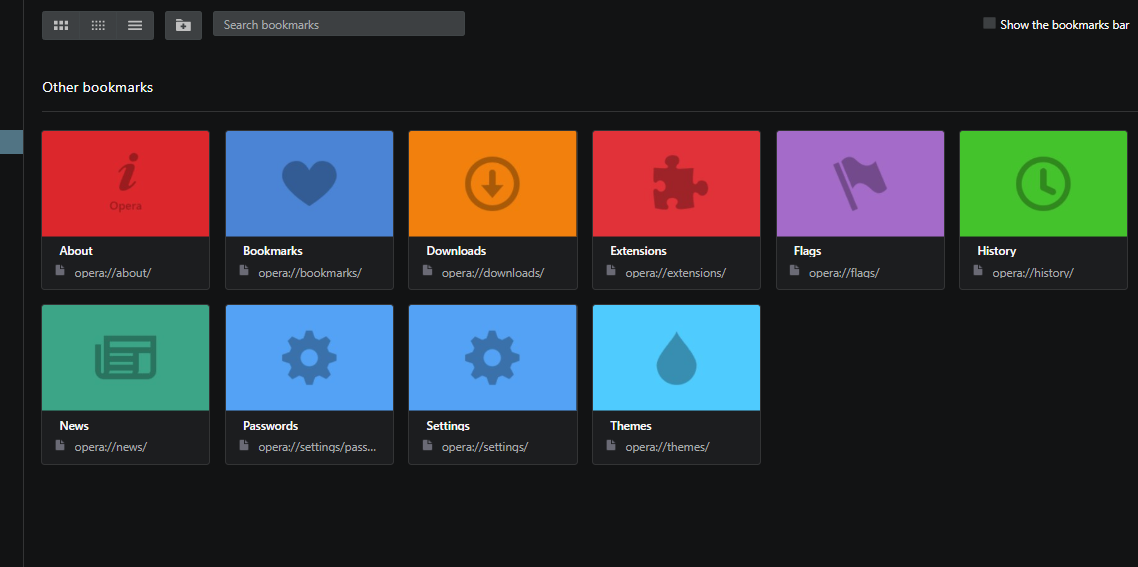The height and width of the screenshot is (567, 1138).
Task: Click the History clock icon tile
Action: (x=1043, y=184)
